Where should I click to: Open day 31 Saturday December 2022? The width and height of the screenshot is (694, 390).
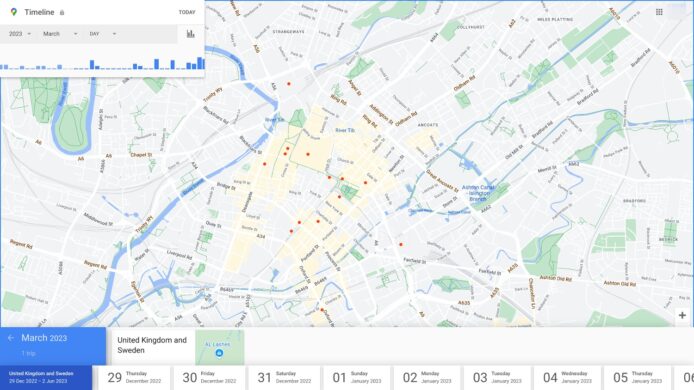coord(285,378)
